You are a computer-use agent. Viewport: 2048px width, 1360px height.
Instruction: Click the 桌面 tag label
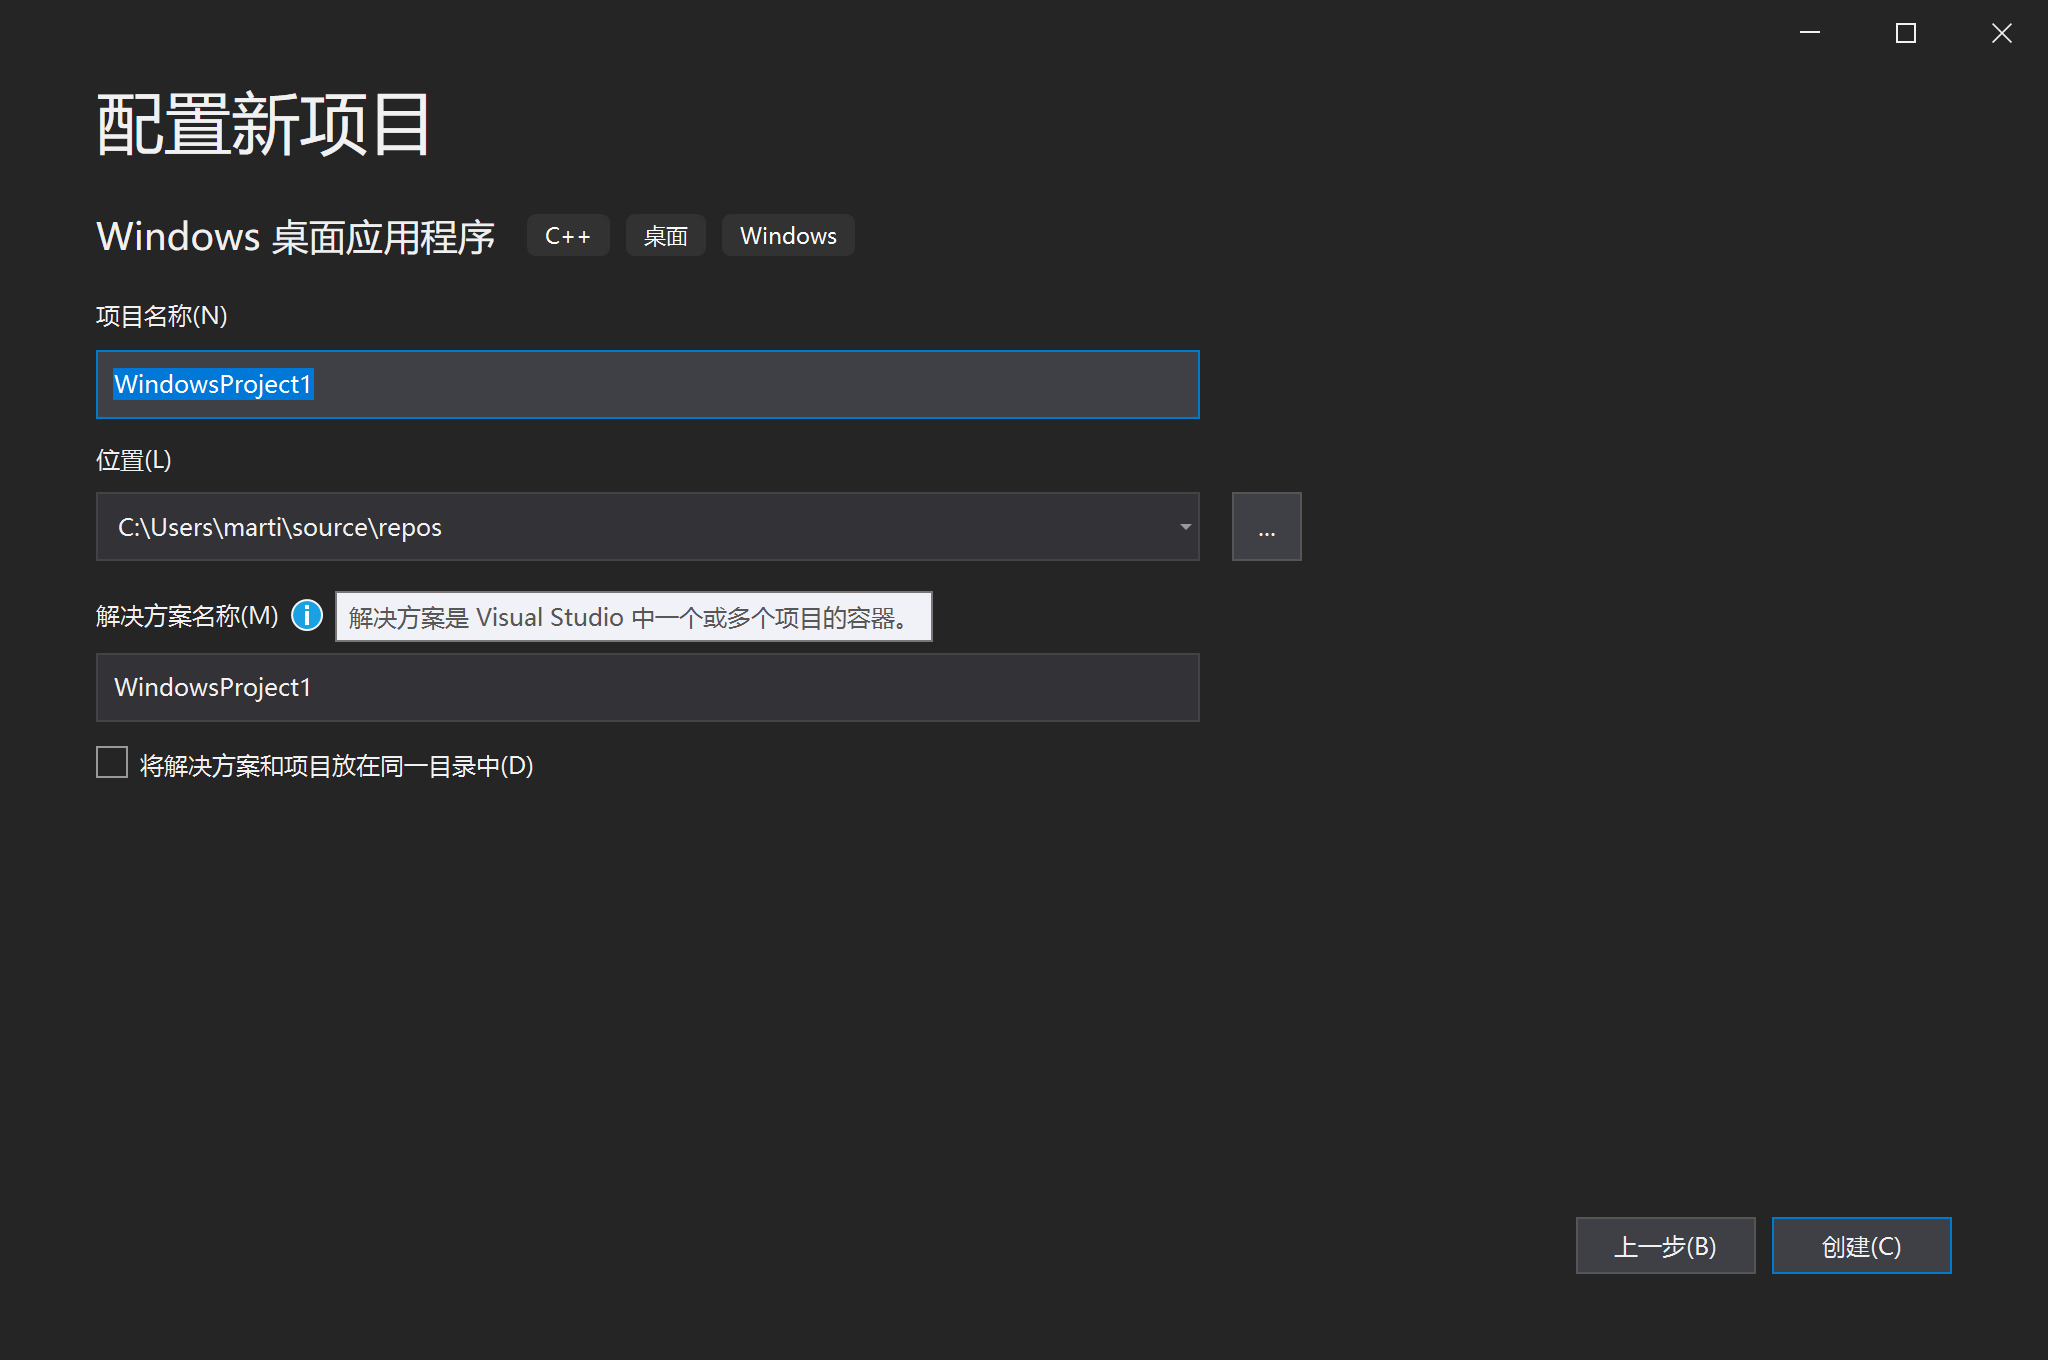point(665,236)
